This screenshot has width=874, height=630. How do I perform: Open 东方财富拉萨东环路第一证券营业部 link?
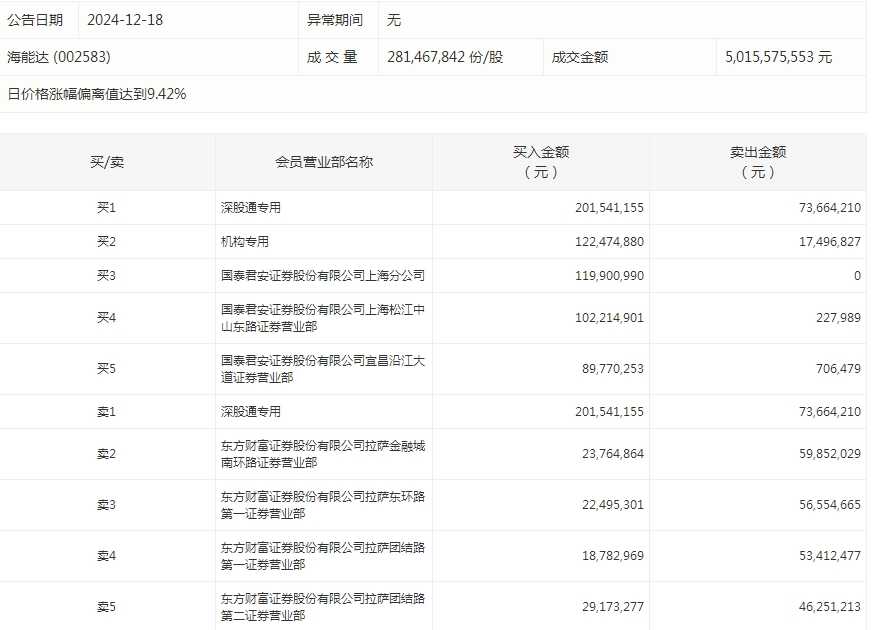coord(322,505)
